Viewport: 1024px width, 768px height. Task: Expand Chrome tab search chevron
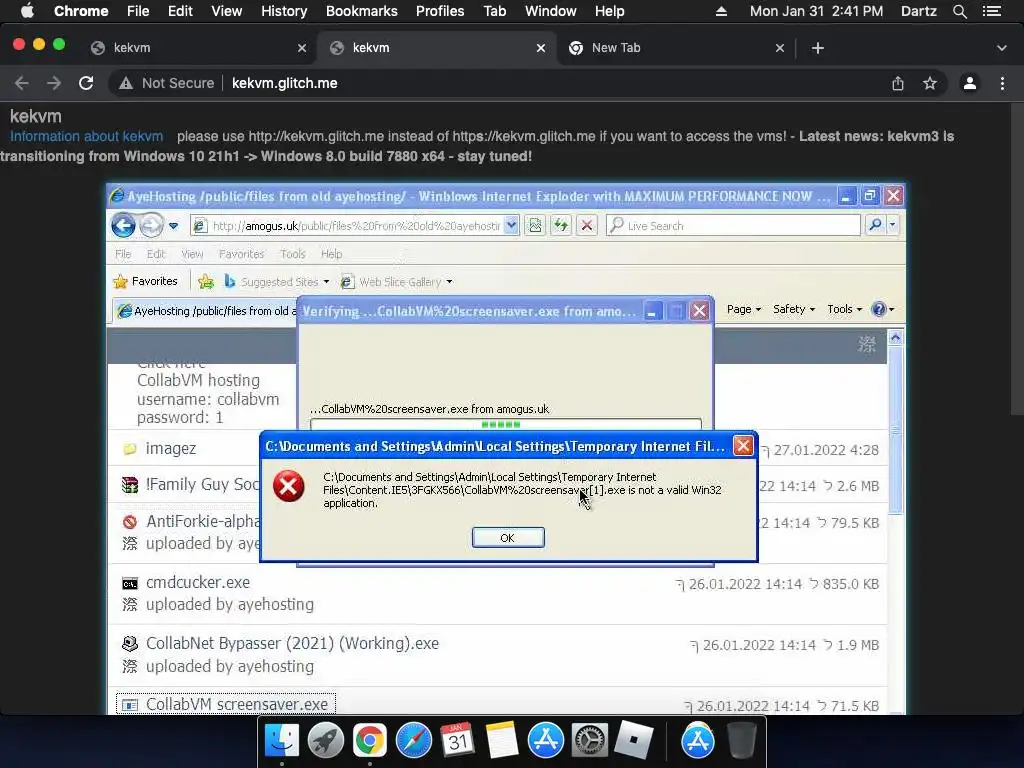1002,48
